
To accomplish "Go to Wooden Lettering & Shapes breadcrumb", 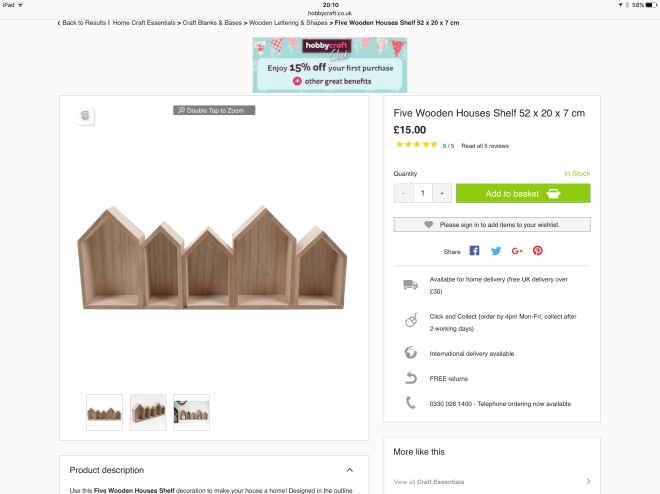I will (x=288, y=22).
